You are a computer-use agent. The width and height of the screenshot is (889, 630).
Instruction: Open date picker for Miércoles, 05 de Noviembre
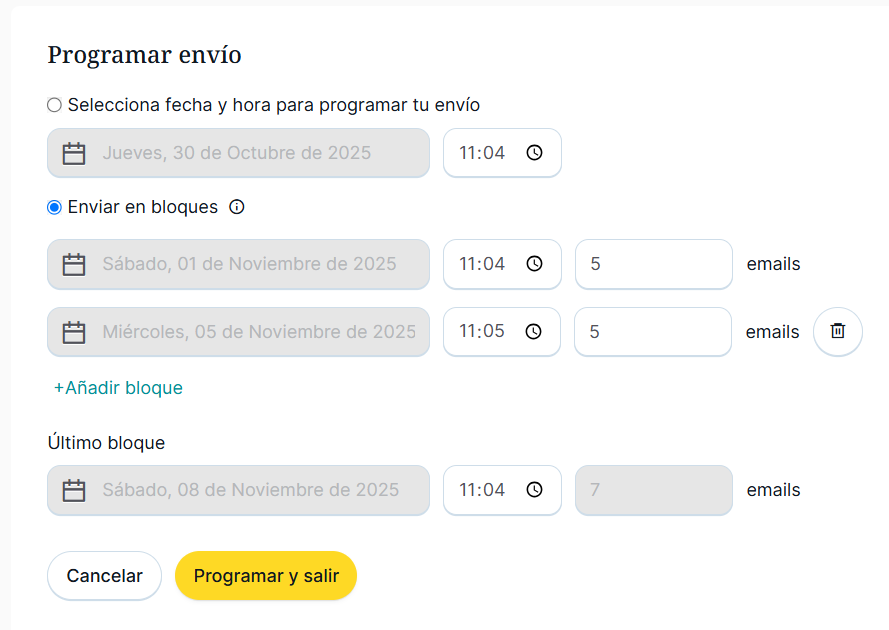pos(258,332)
